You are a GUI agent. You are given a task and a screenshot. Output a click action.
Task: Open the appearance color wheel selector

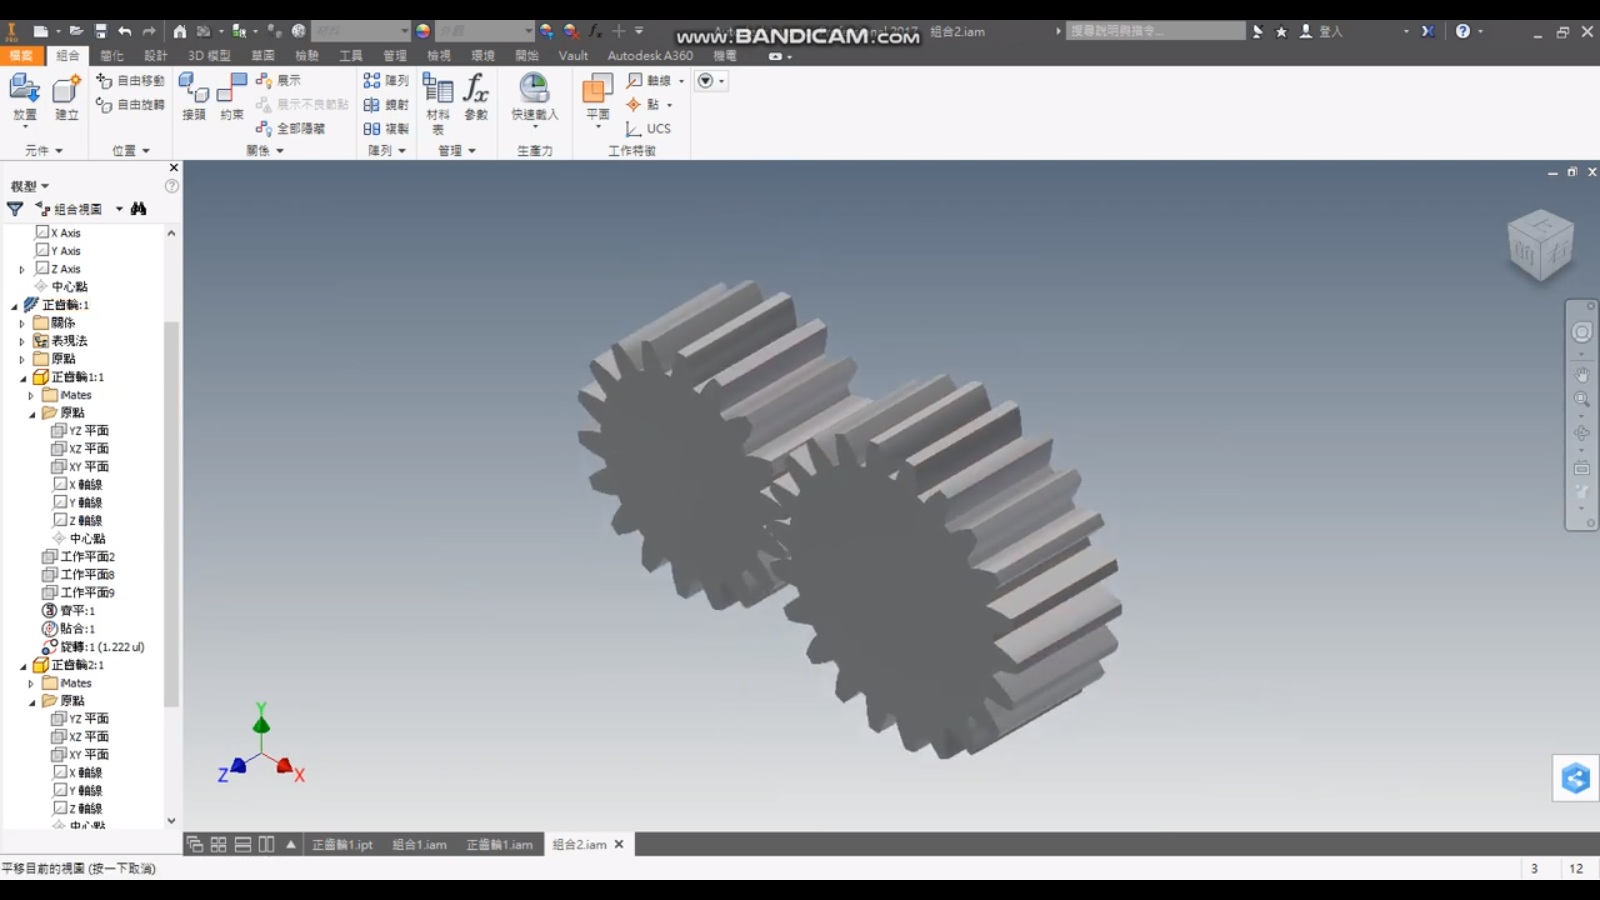pos(423,31)
